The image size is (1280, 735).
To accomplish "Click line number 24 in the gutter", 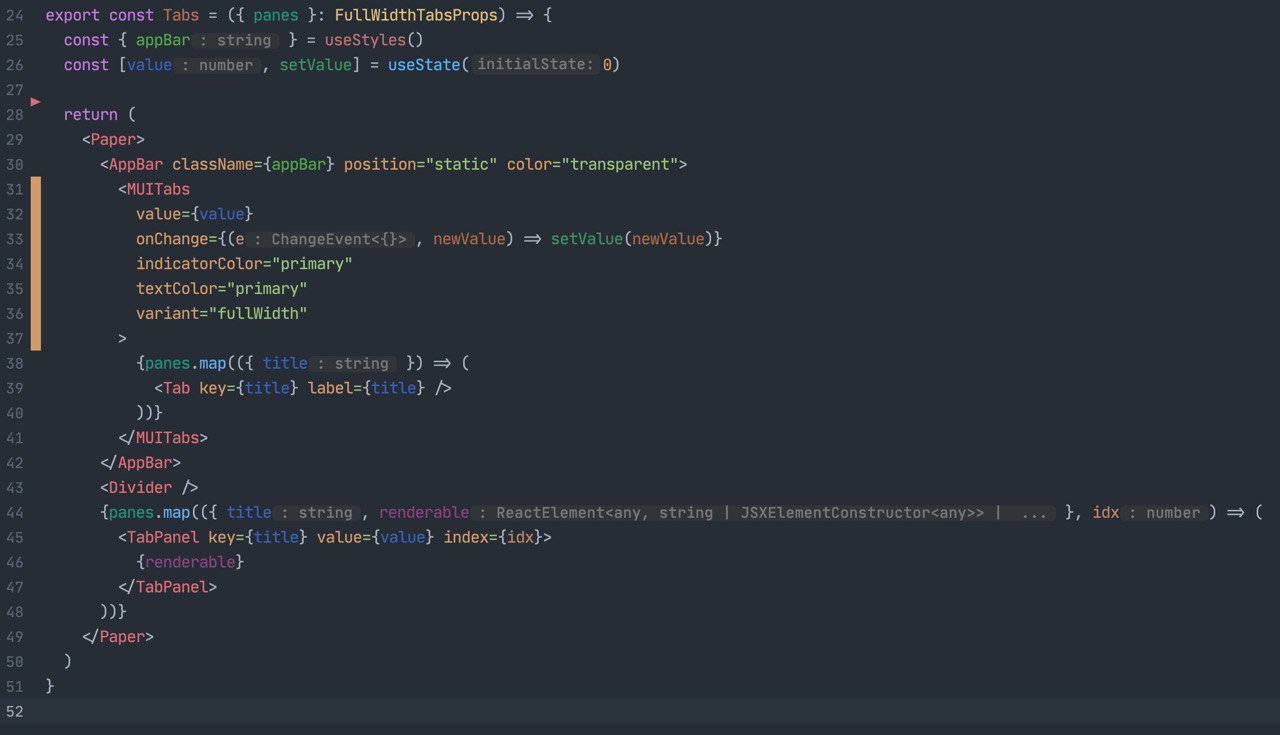I will pos(14,16).
